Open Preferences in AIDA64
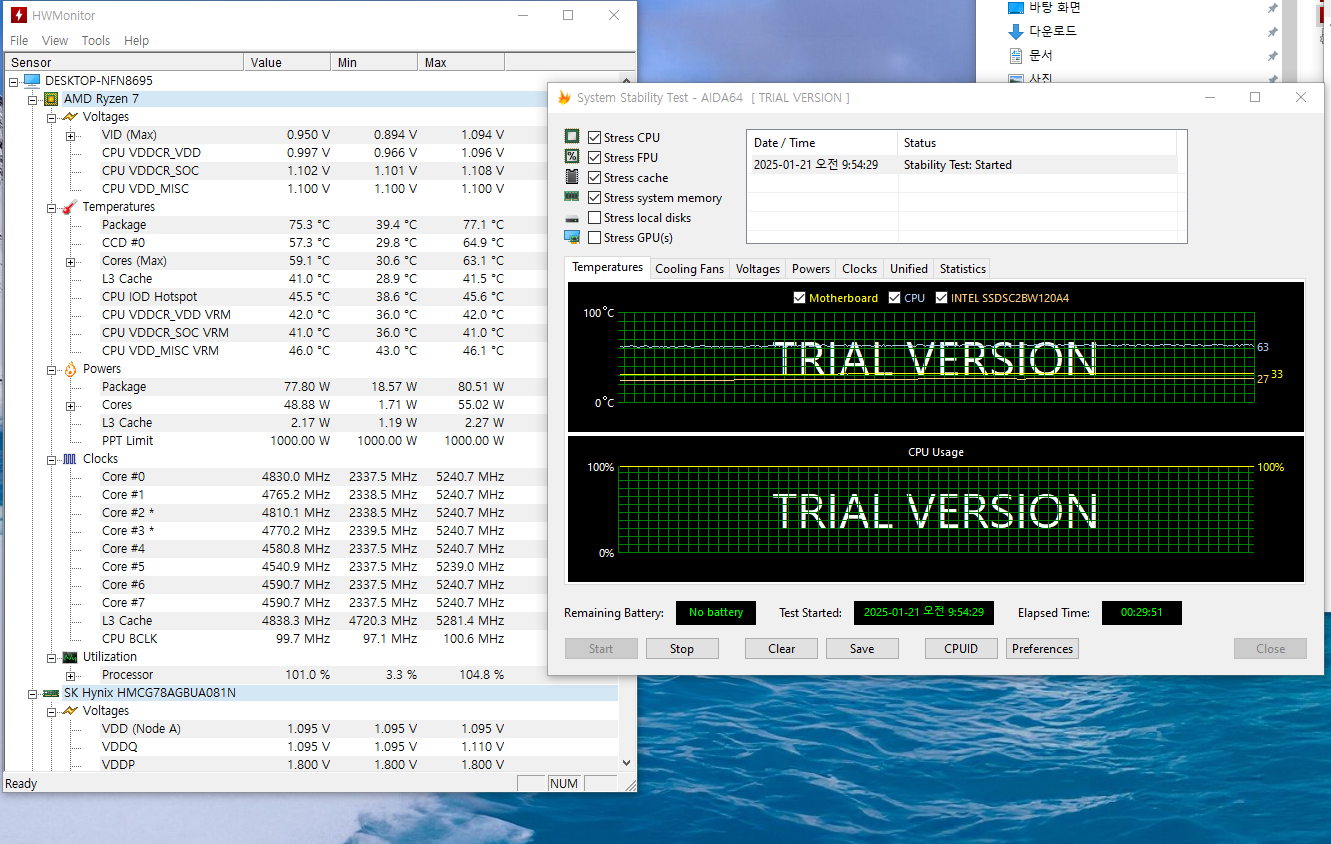Viewport: 1331px width, 844px height. tap(1042, 649)
